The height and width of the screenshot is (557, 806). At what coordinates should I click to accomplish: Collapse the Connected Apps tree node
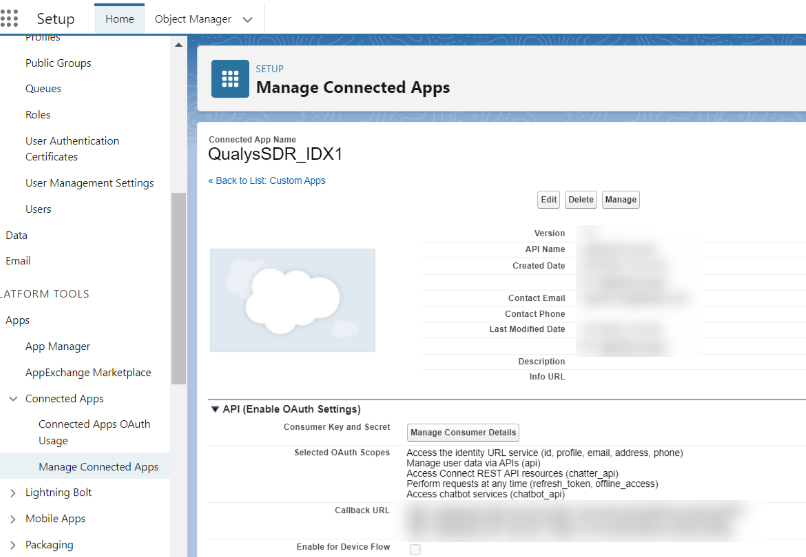[x=13, y=399]
